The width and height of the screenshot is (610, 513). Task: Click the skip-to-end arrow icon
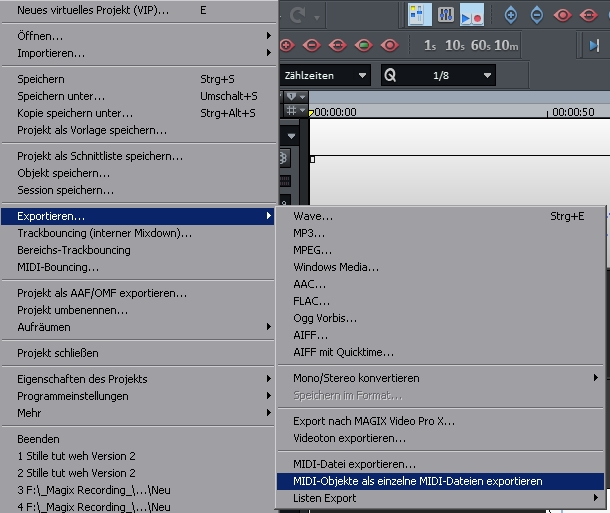pos(595,45)
